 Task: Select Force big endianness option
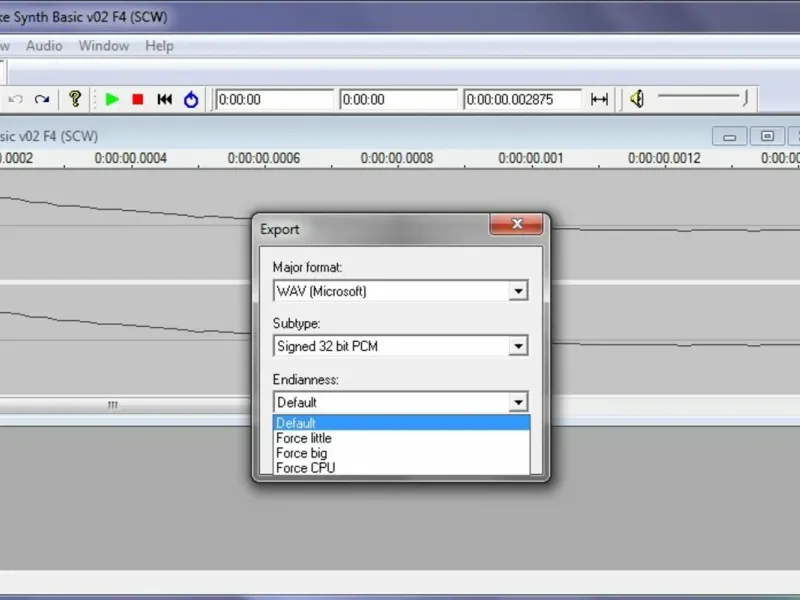(x=402, y=453)
